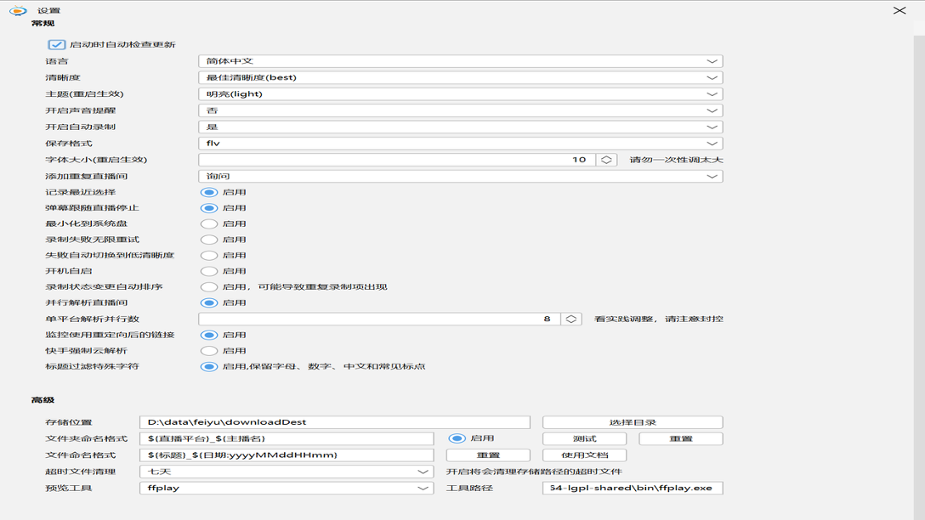Toggle the 弹幕跟随直播停止 radio button
925x520 pixels.
click(209, 208)
